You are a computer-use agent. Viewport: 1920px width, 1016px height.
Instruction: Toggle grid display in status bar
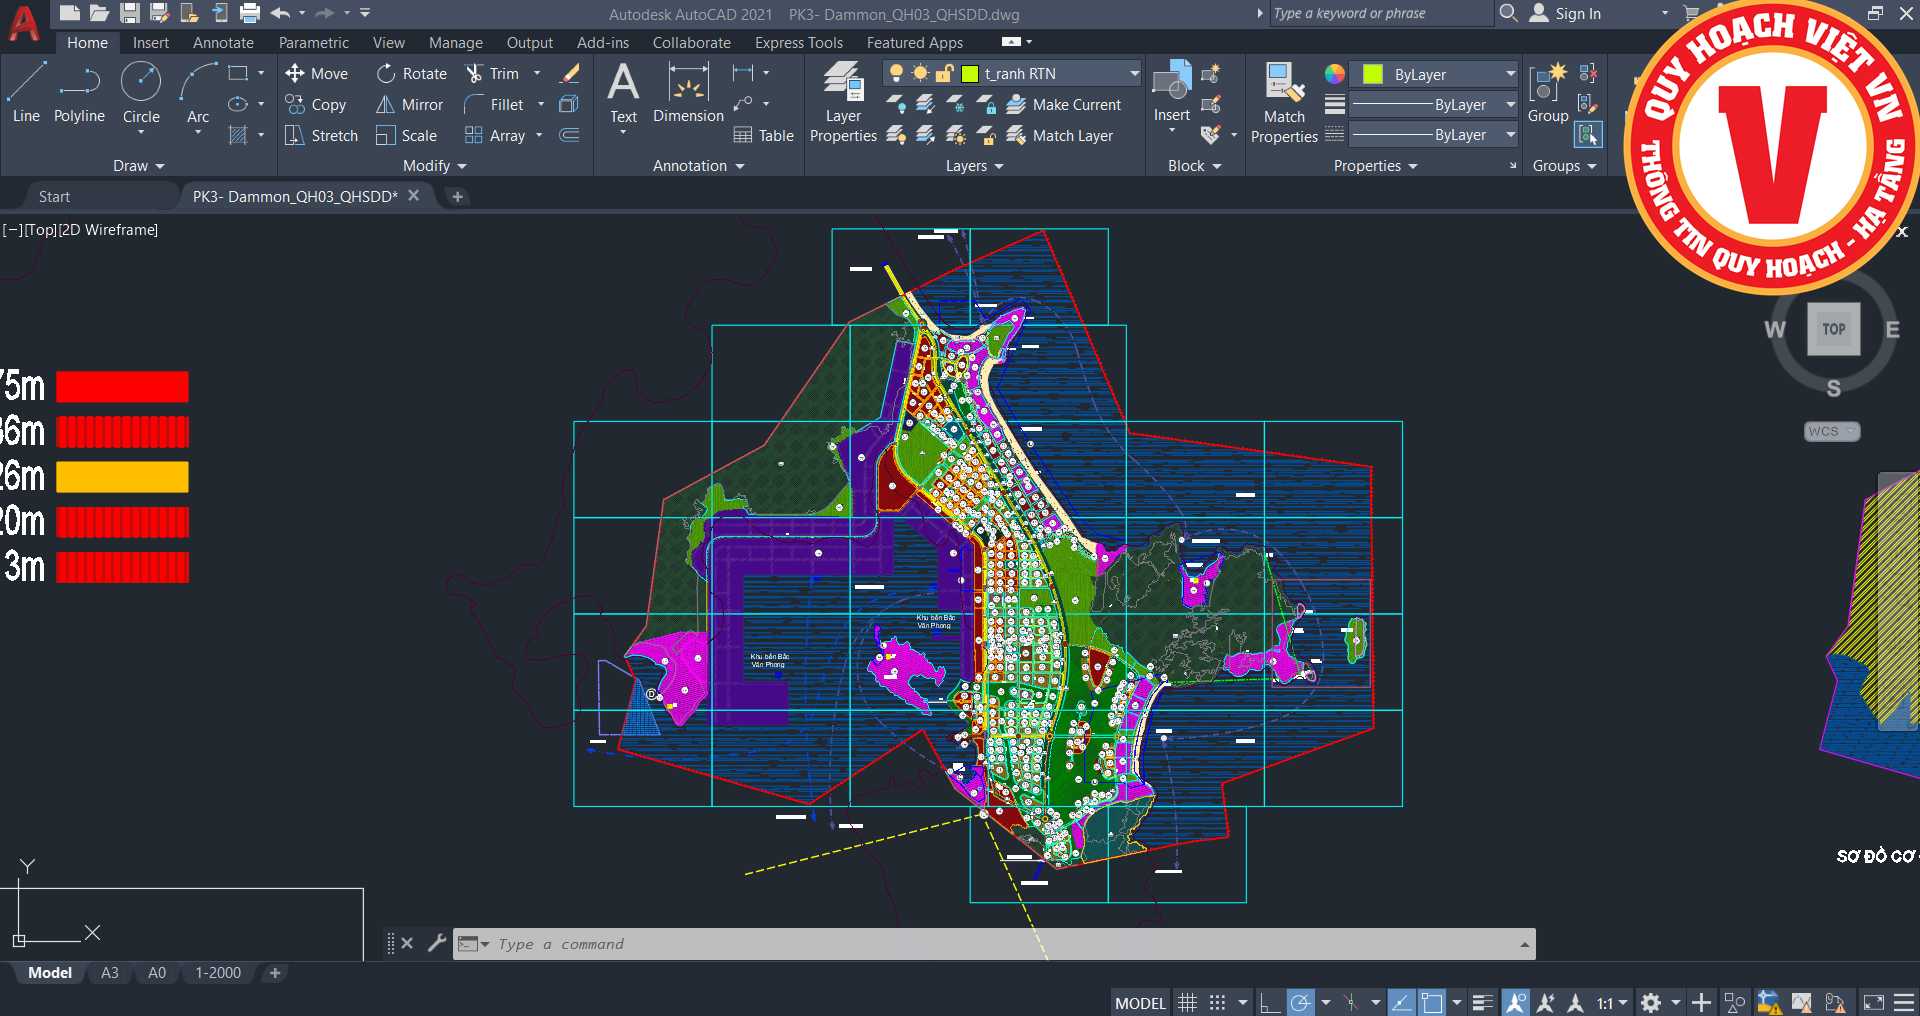point(1187,1003)
